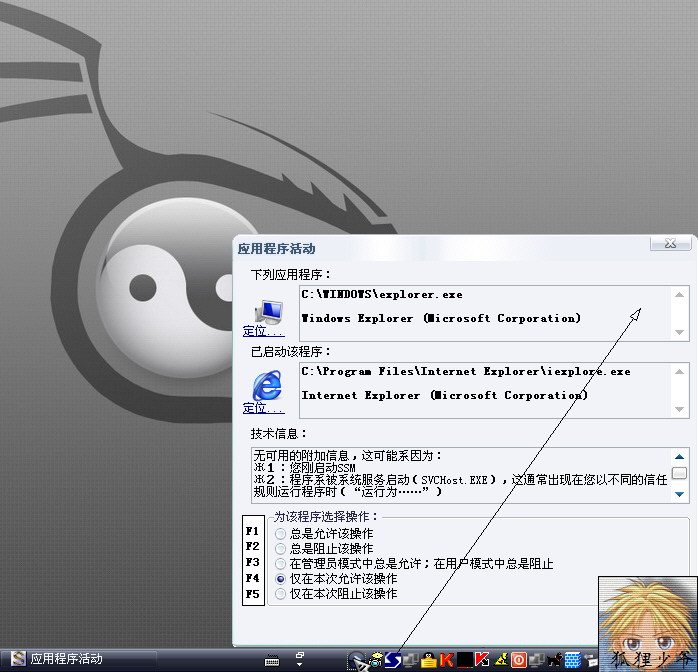
Task: Locate explorer.exe via its 定位 link
Action: pos(264,331)
